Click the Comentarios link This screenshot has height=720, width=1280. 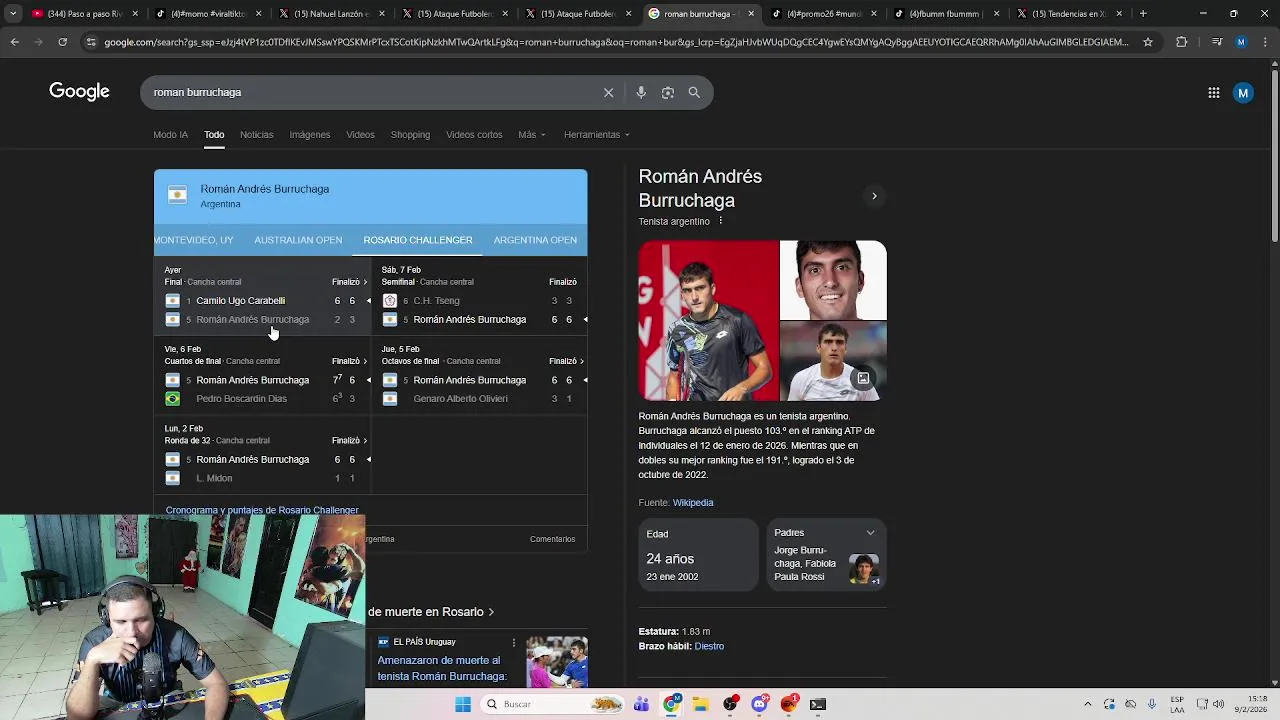pyautogui.click(x=552, y=539)
